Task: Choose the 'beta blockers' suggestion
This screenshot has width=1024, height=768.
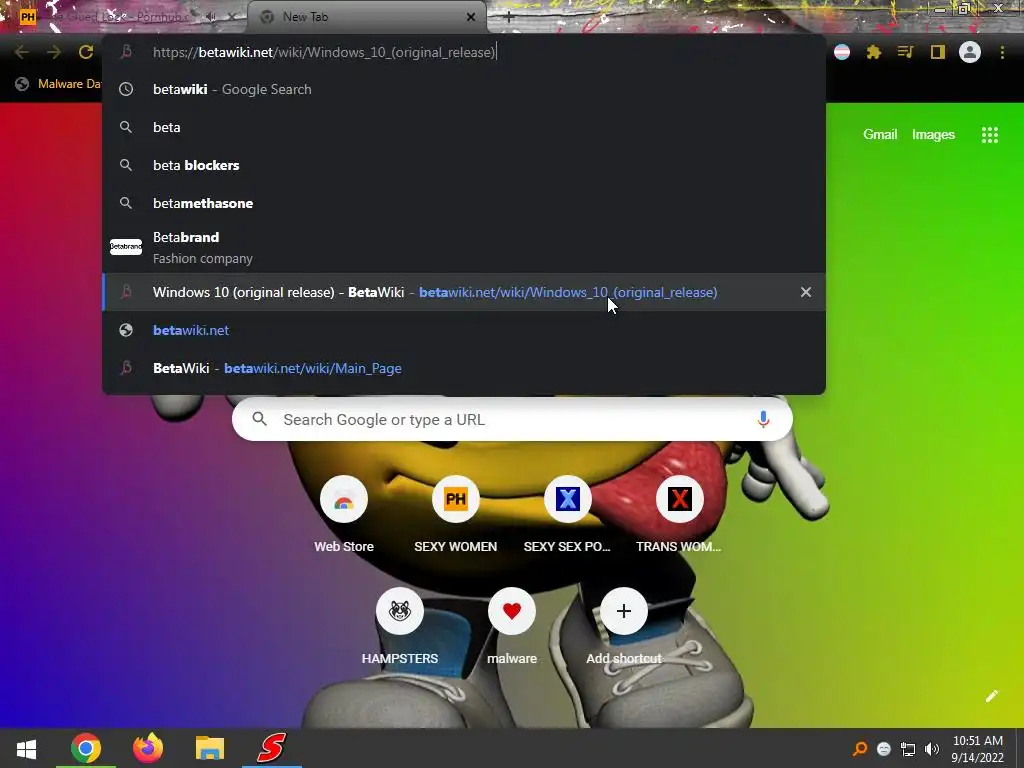Action: pos(464,165)
